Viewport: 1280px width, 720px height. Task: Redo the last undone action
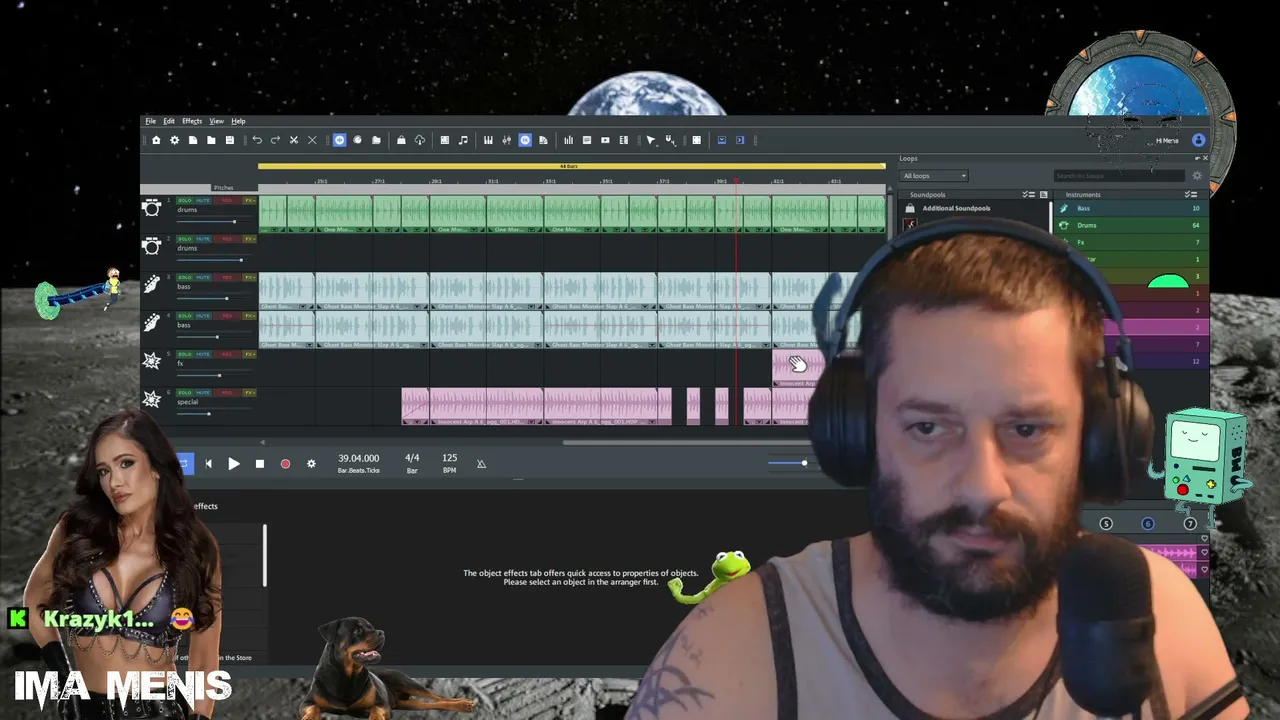click(x=275, y=140)
